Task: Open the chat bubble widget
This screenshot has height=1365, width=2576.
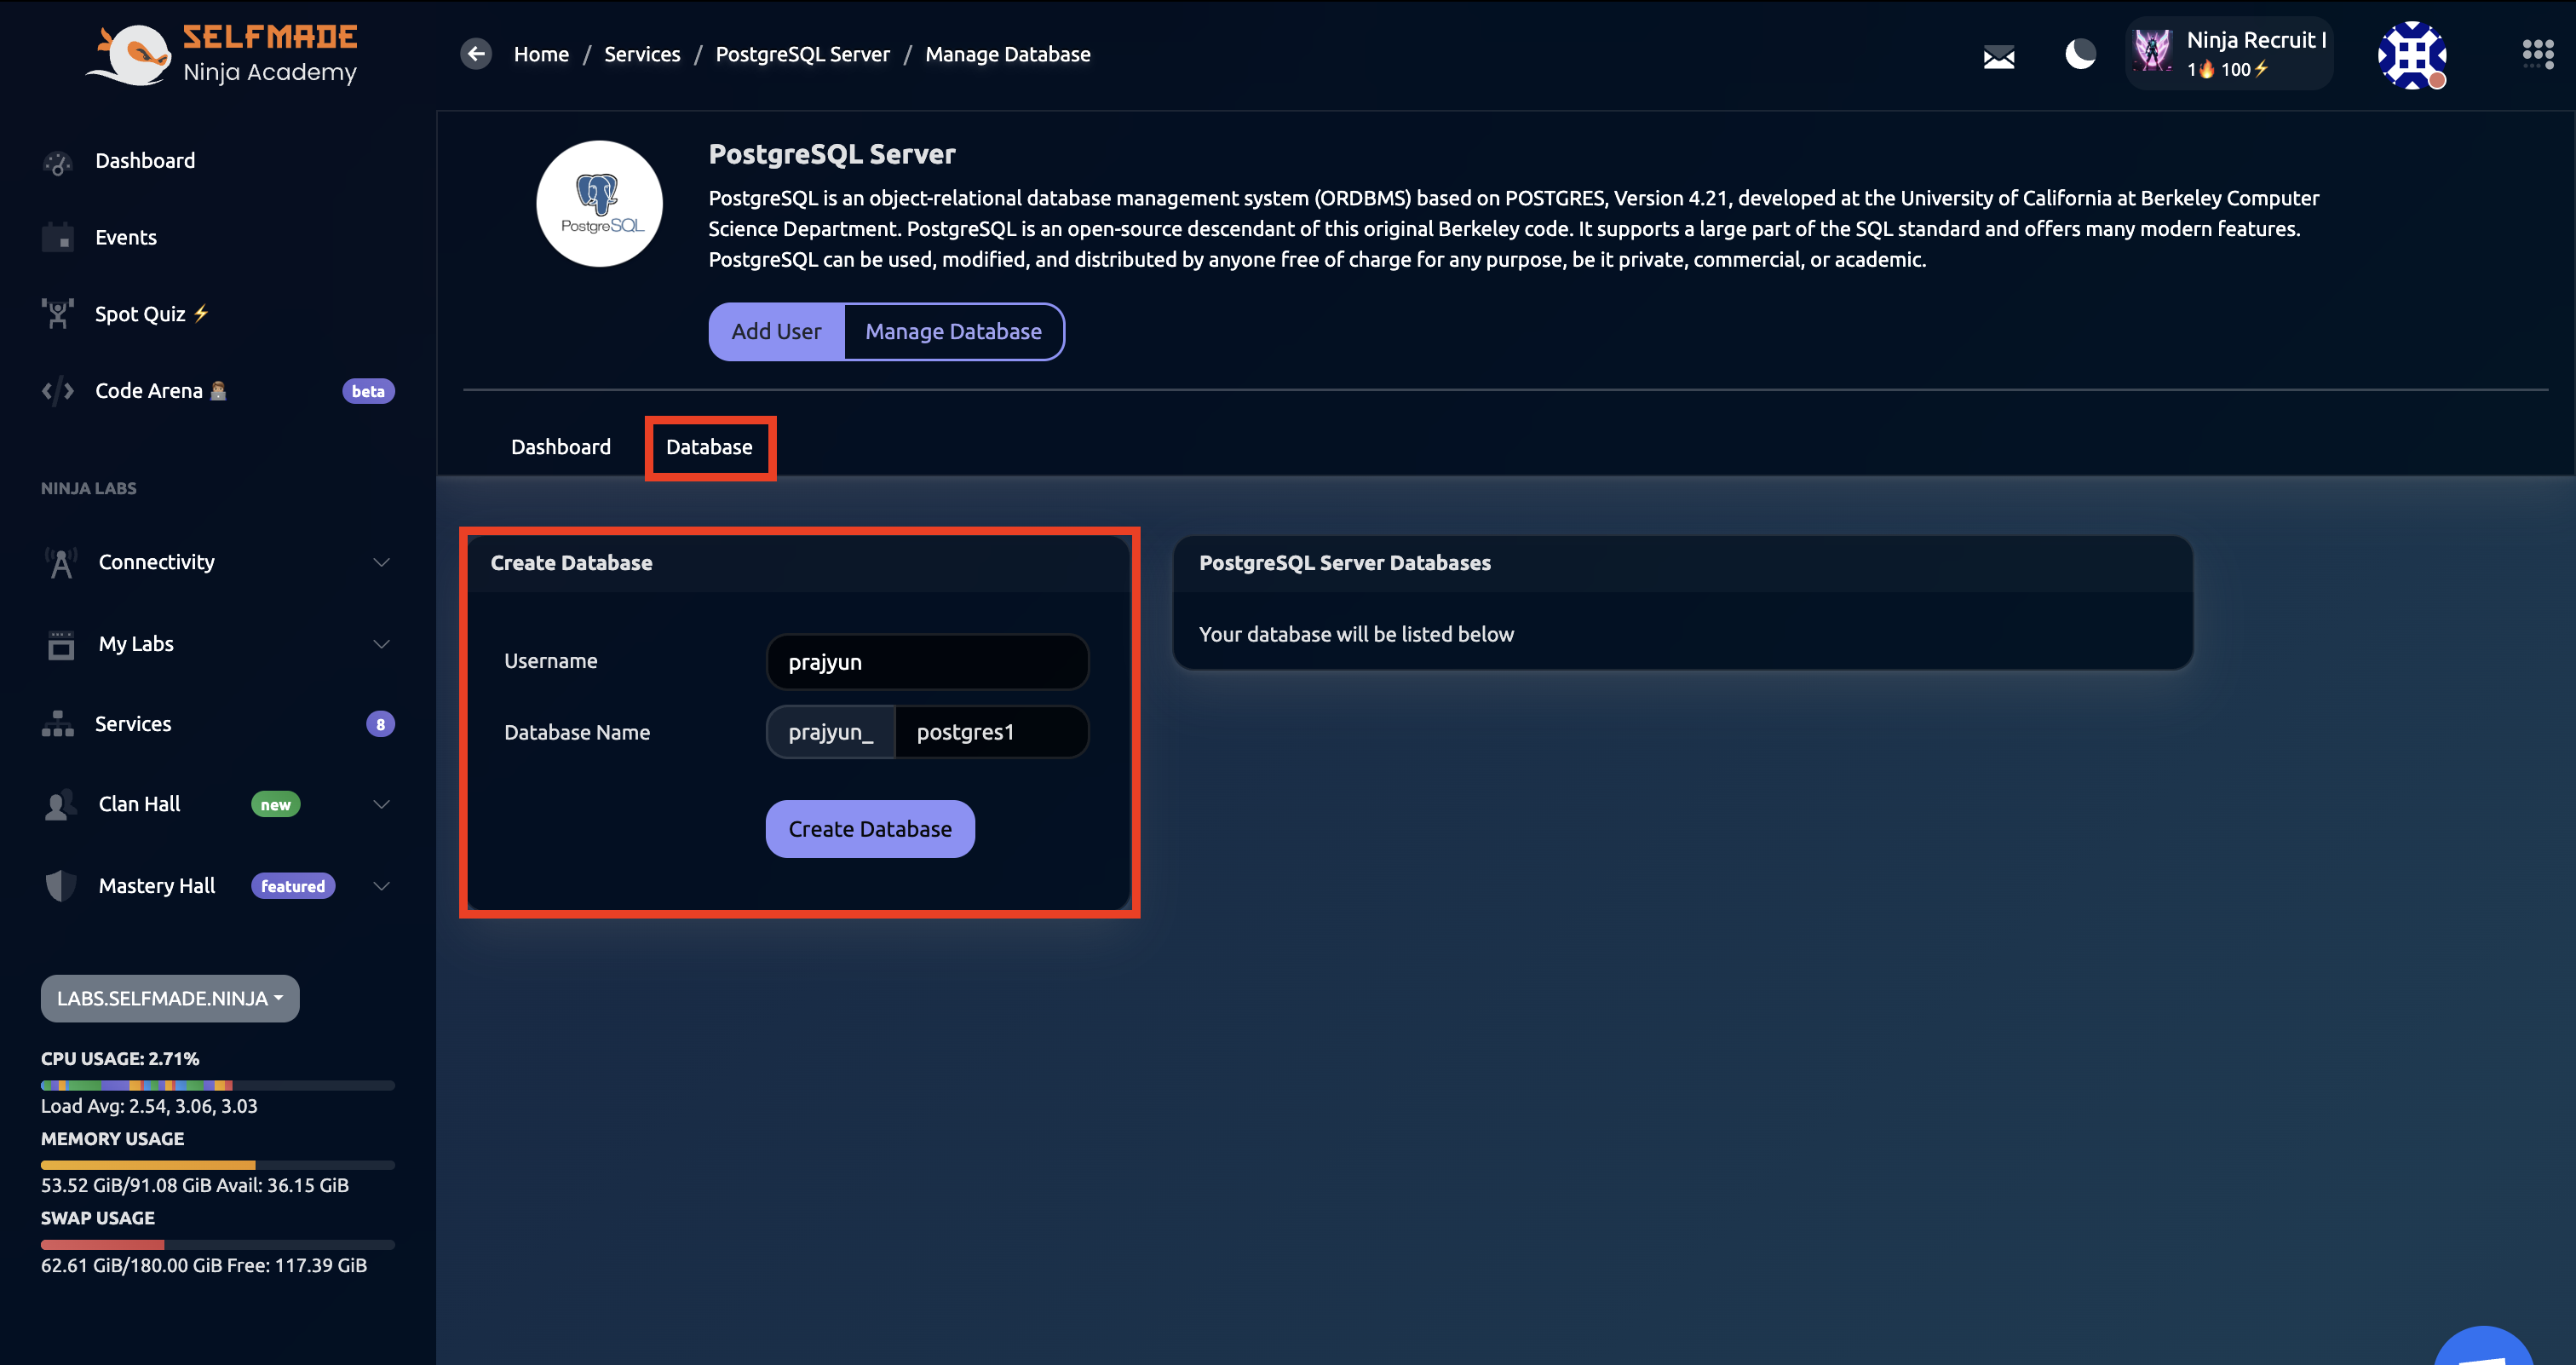Action: [2485, 1346]
